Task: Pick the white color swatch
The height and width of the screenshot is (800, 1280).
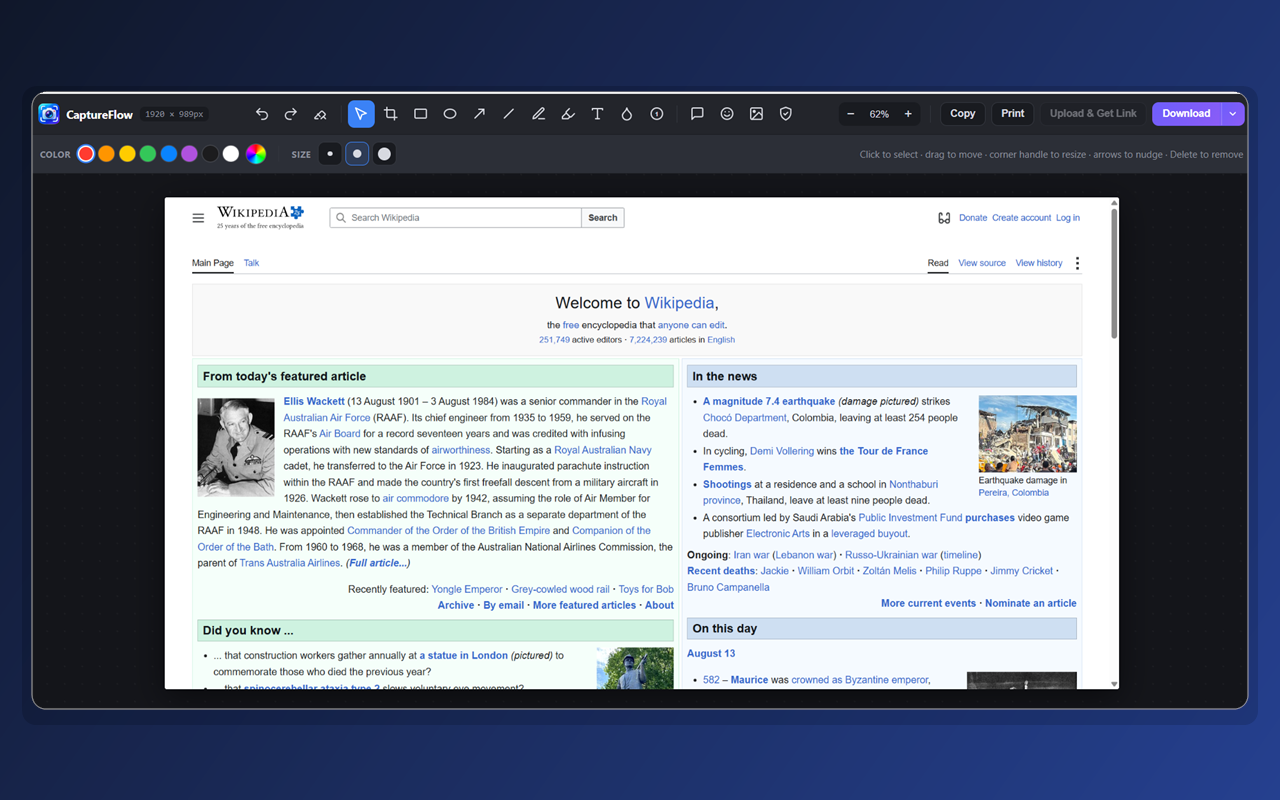Action: (231, 154)
